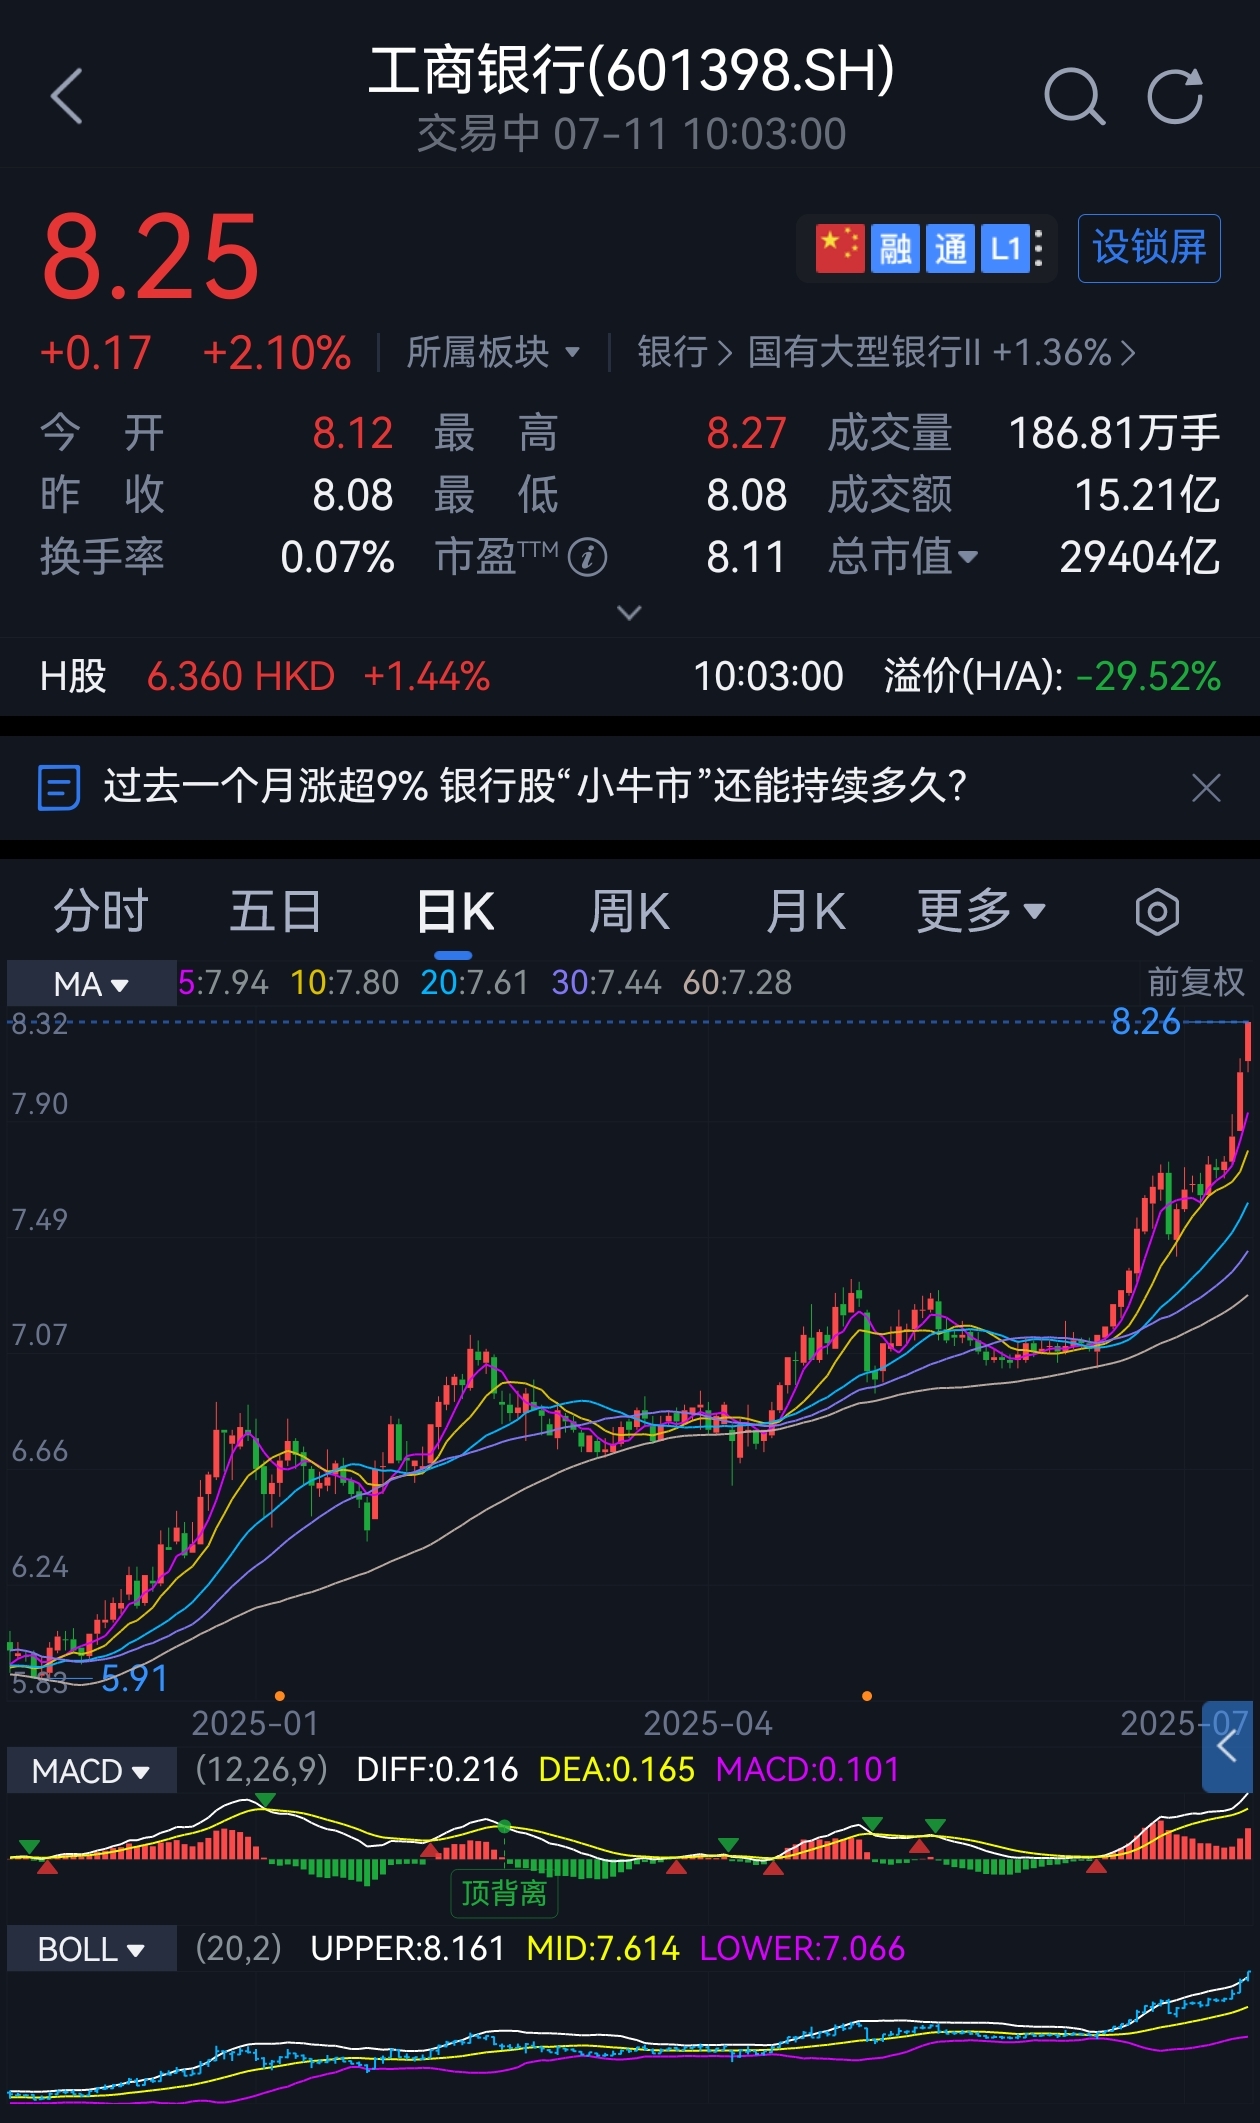1260x2123 pixels.
Task: Tap the orange event dot near 2025-04
Action: pyautogui.click(x=867, y=1696)
